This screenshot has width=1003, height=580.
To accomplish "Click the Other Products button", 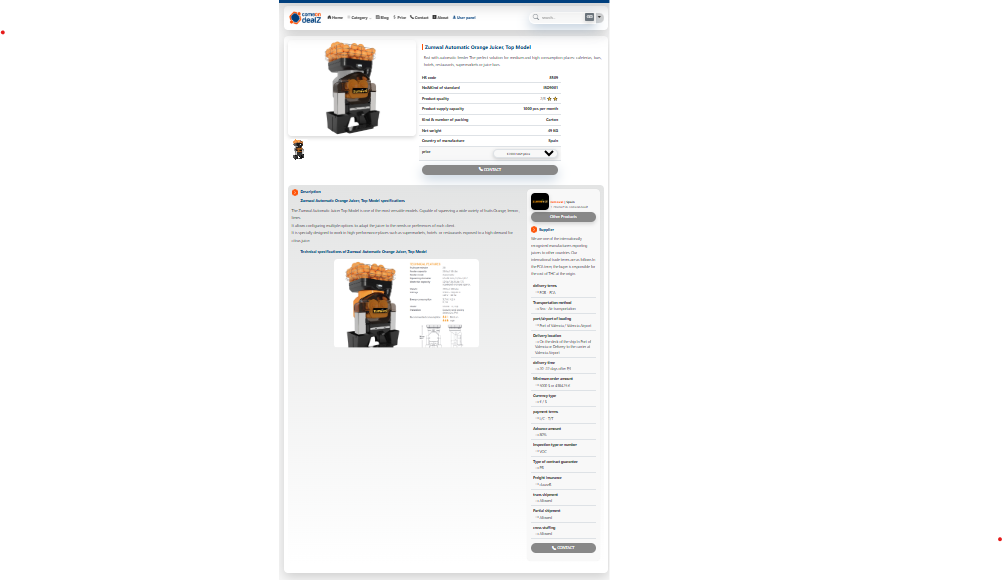I will pos(563,216).
